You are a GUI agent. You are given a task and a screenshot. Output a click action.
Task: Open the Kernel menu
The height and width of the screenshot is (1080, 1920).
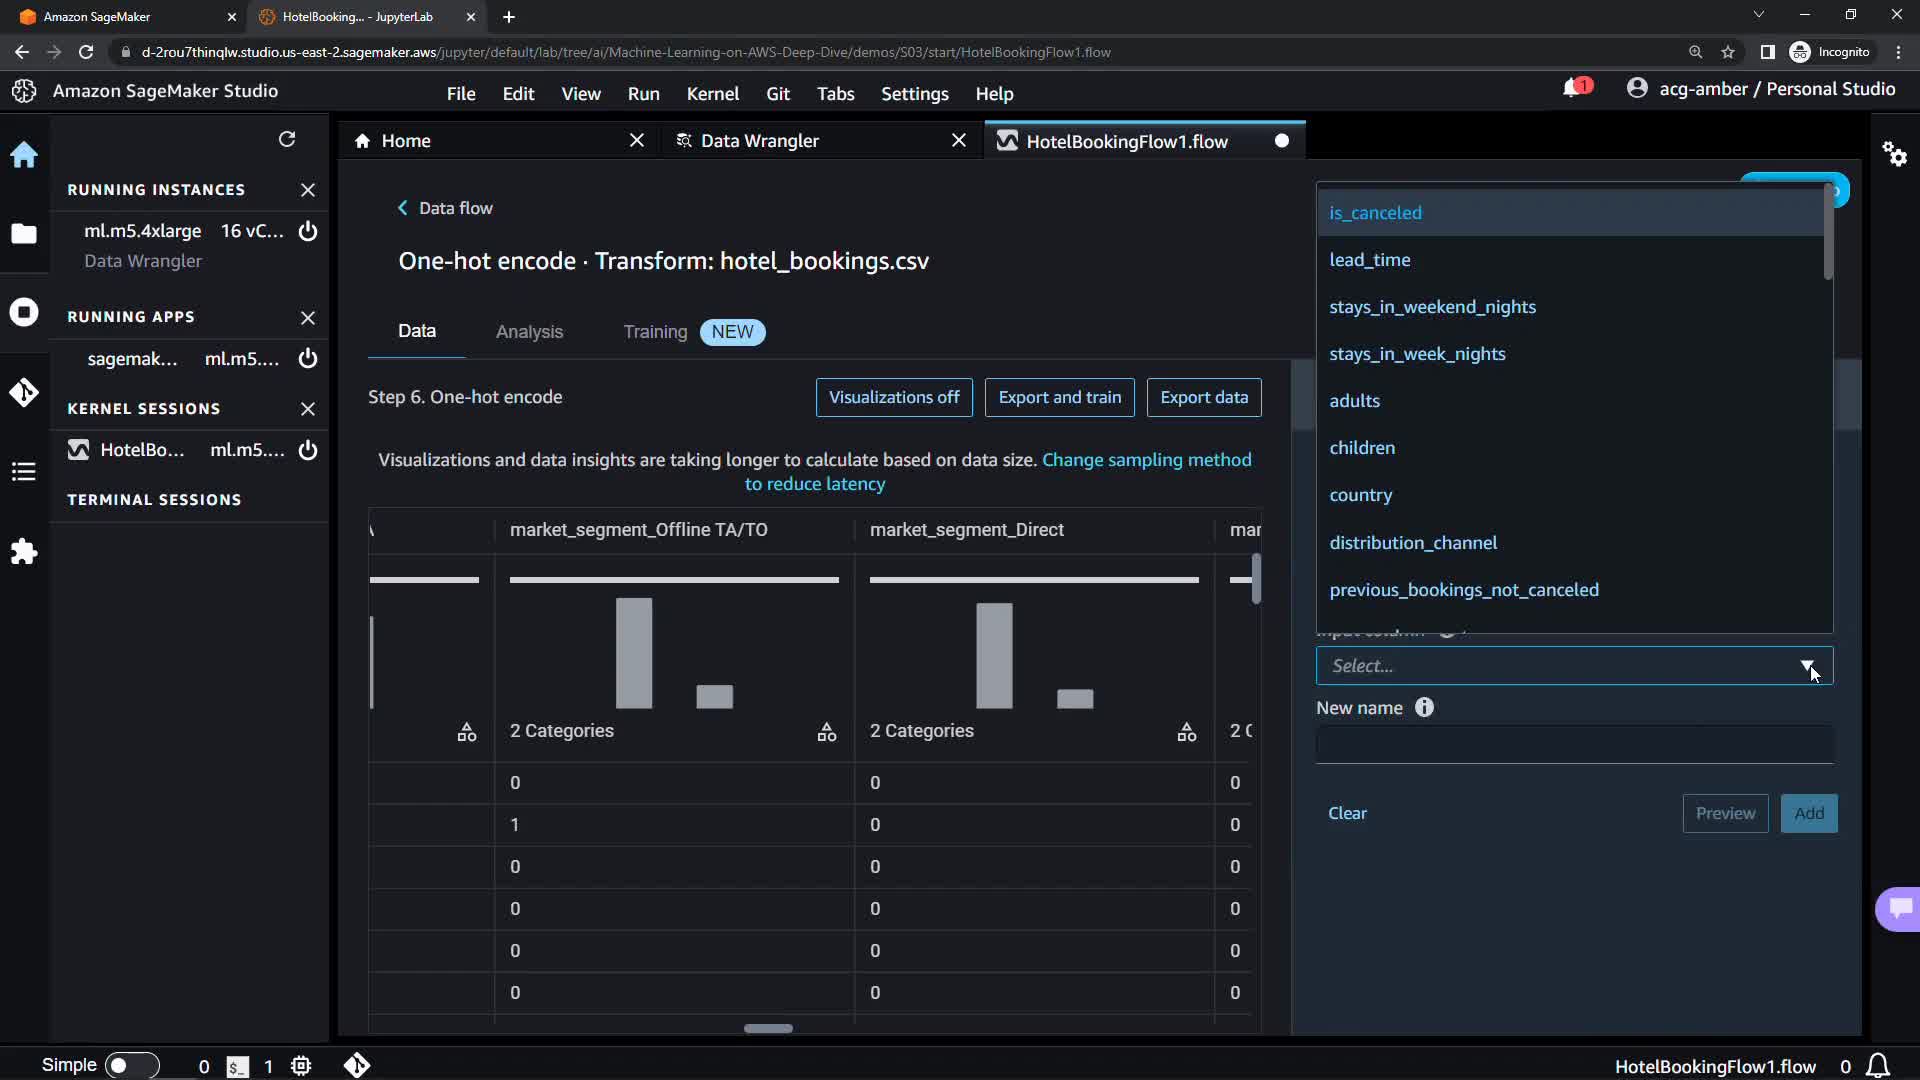[x=712, y=94]
